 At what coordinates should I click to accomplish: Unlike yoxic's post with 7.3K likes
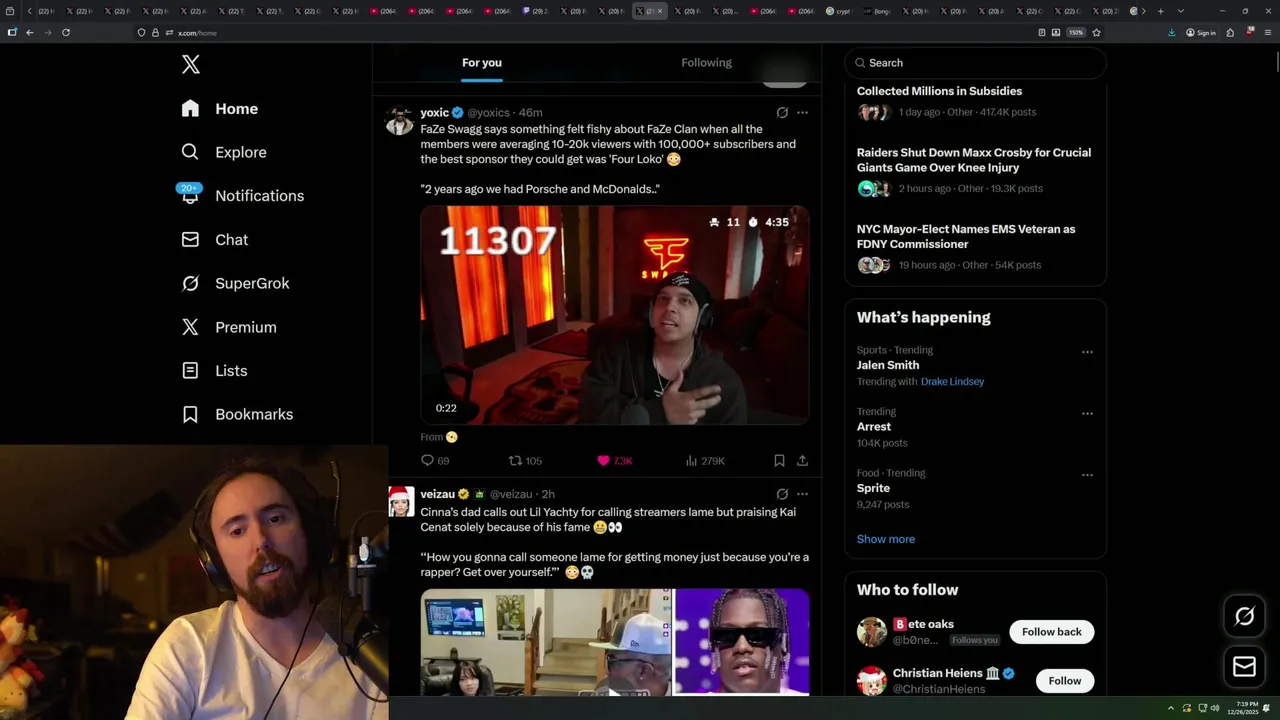tap(614, 461)
